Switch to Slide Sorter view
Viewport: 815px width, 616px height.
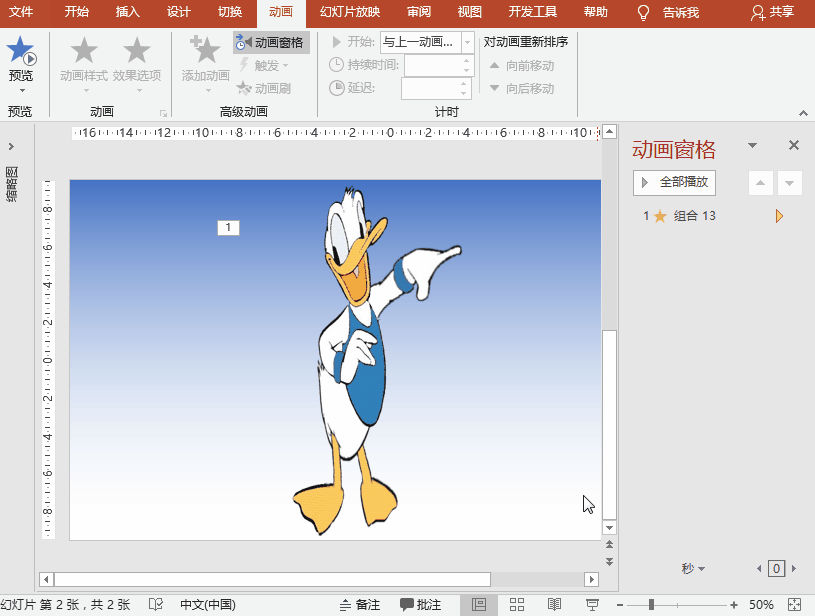[x=517, y=605]
